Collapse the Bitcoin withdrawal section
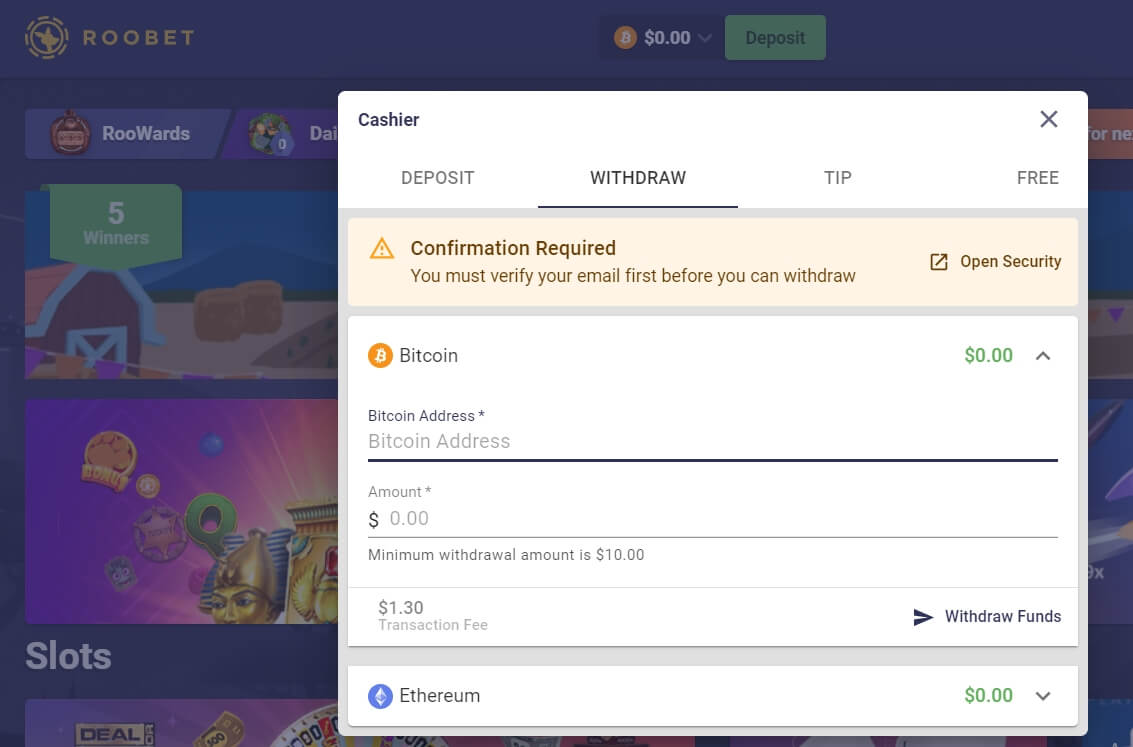Screen dimensions: 1133x747 pyautogui.click(x=1043, y=355)
